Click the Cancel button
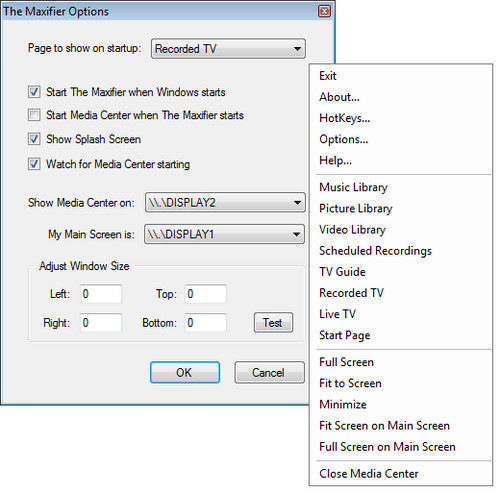This screenshot has height=493, width=500. point(269,372)
